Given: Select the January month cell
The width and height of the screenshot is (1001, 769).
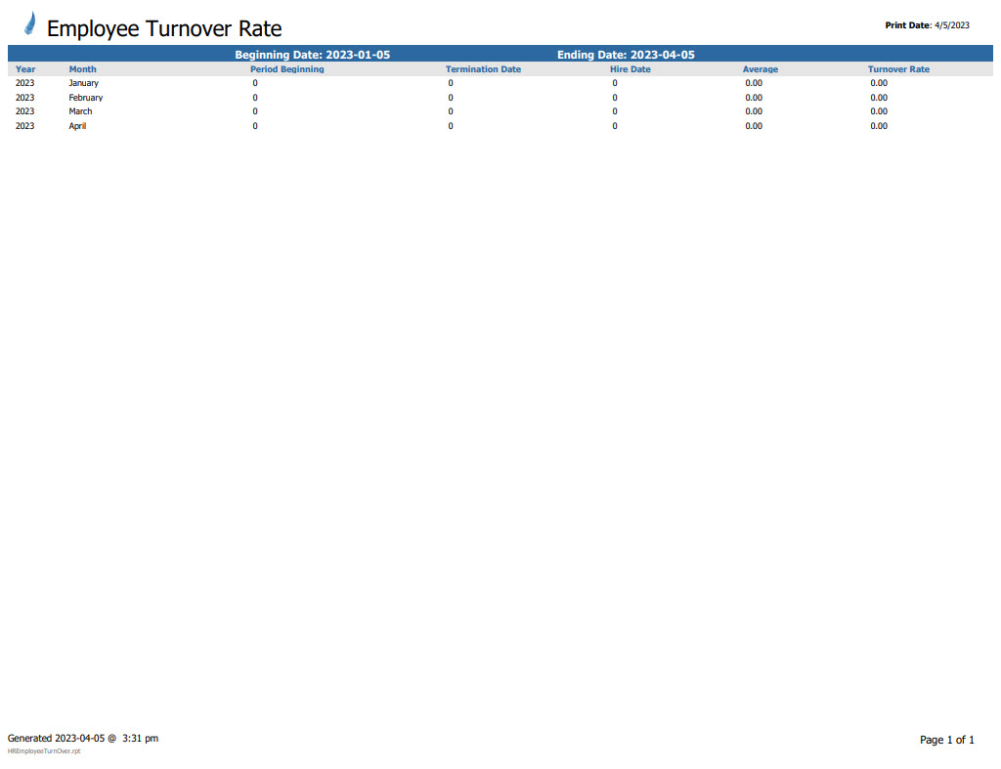Looking at the screenshot, I should (x=84, y=83).
